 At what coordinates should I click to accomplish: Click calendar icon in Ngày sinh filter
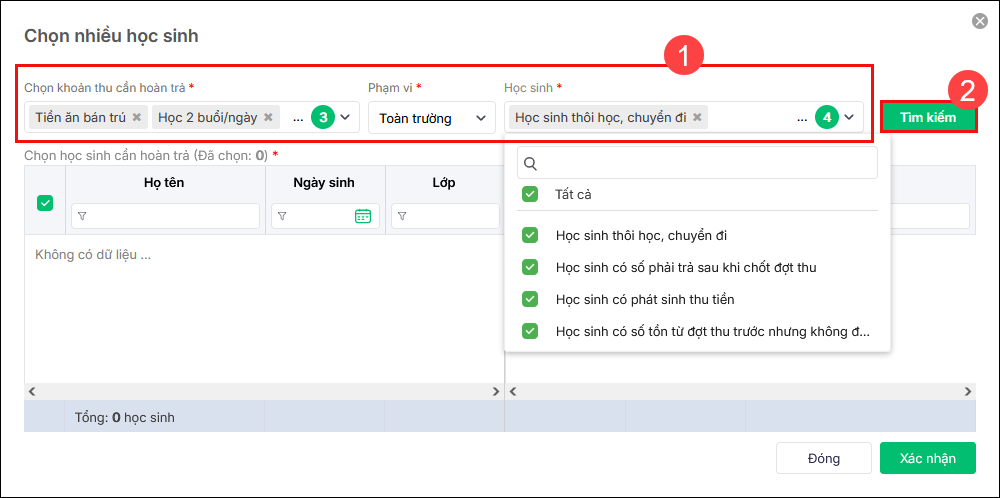(363, 216)
